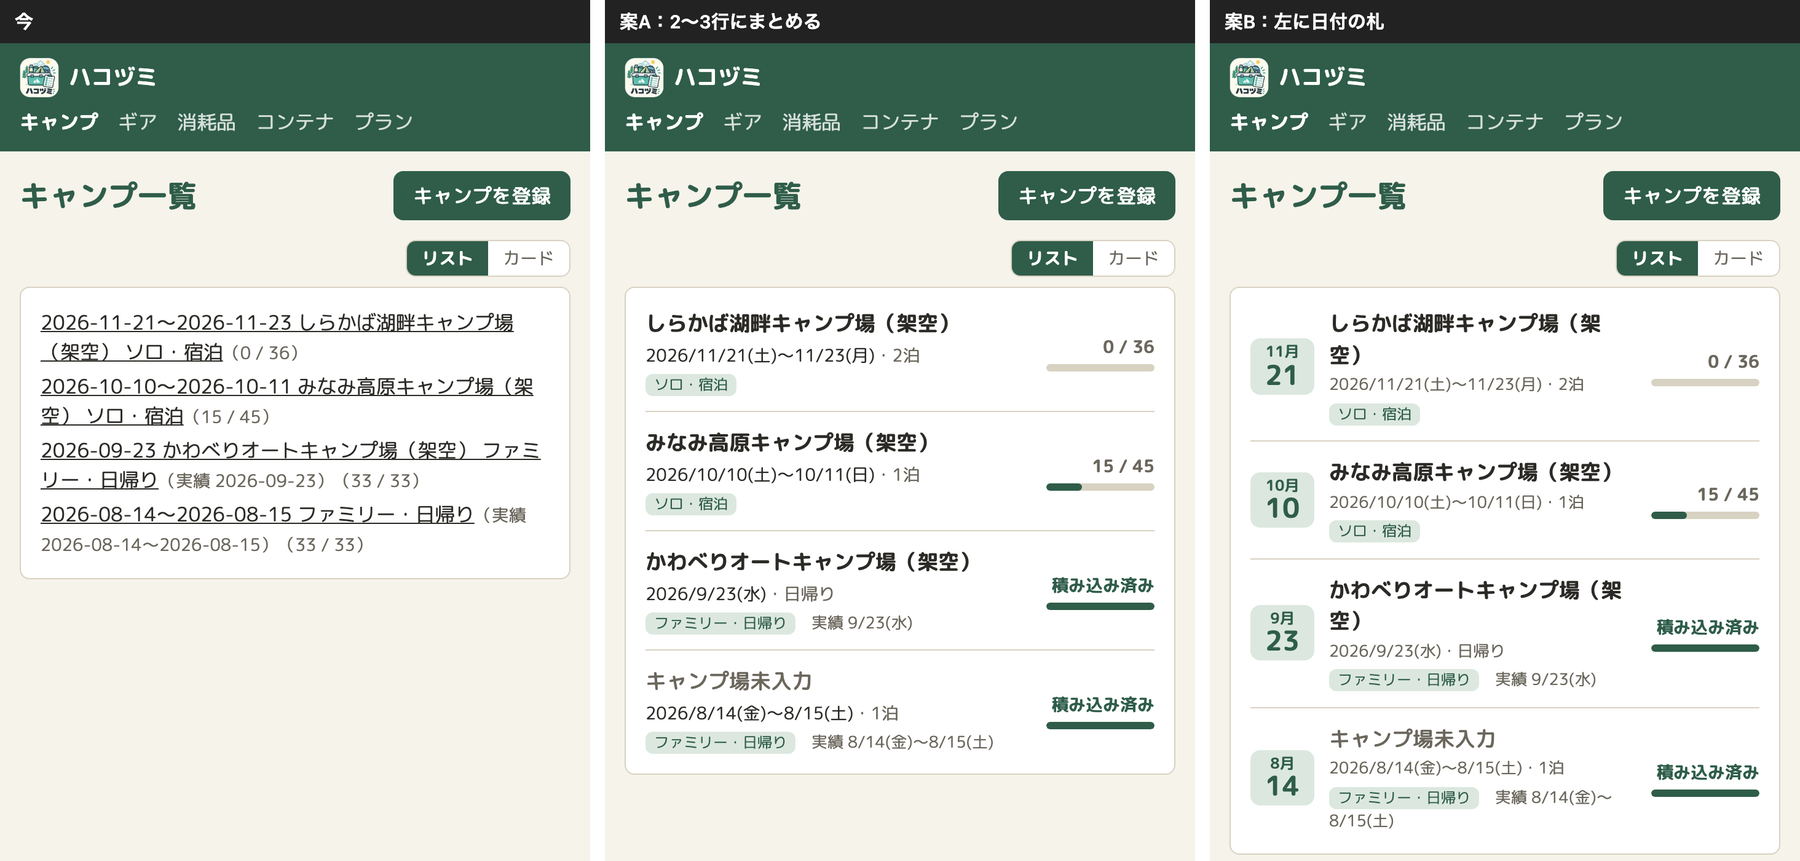Open the 2026-08-14 ファミリー・日帰り link in the 今 panel
1800x861 pixels.
point(257,514)
